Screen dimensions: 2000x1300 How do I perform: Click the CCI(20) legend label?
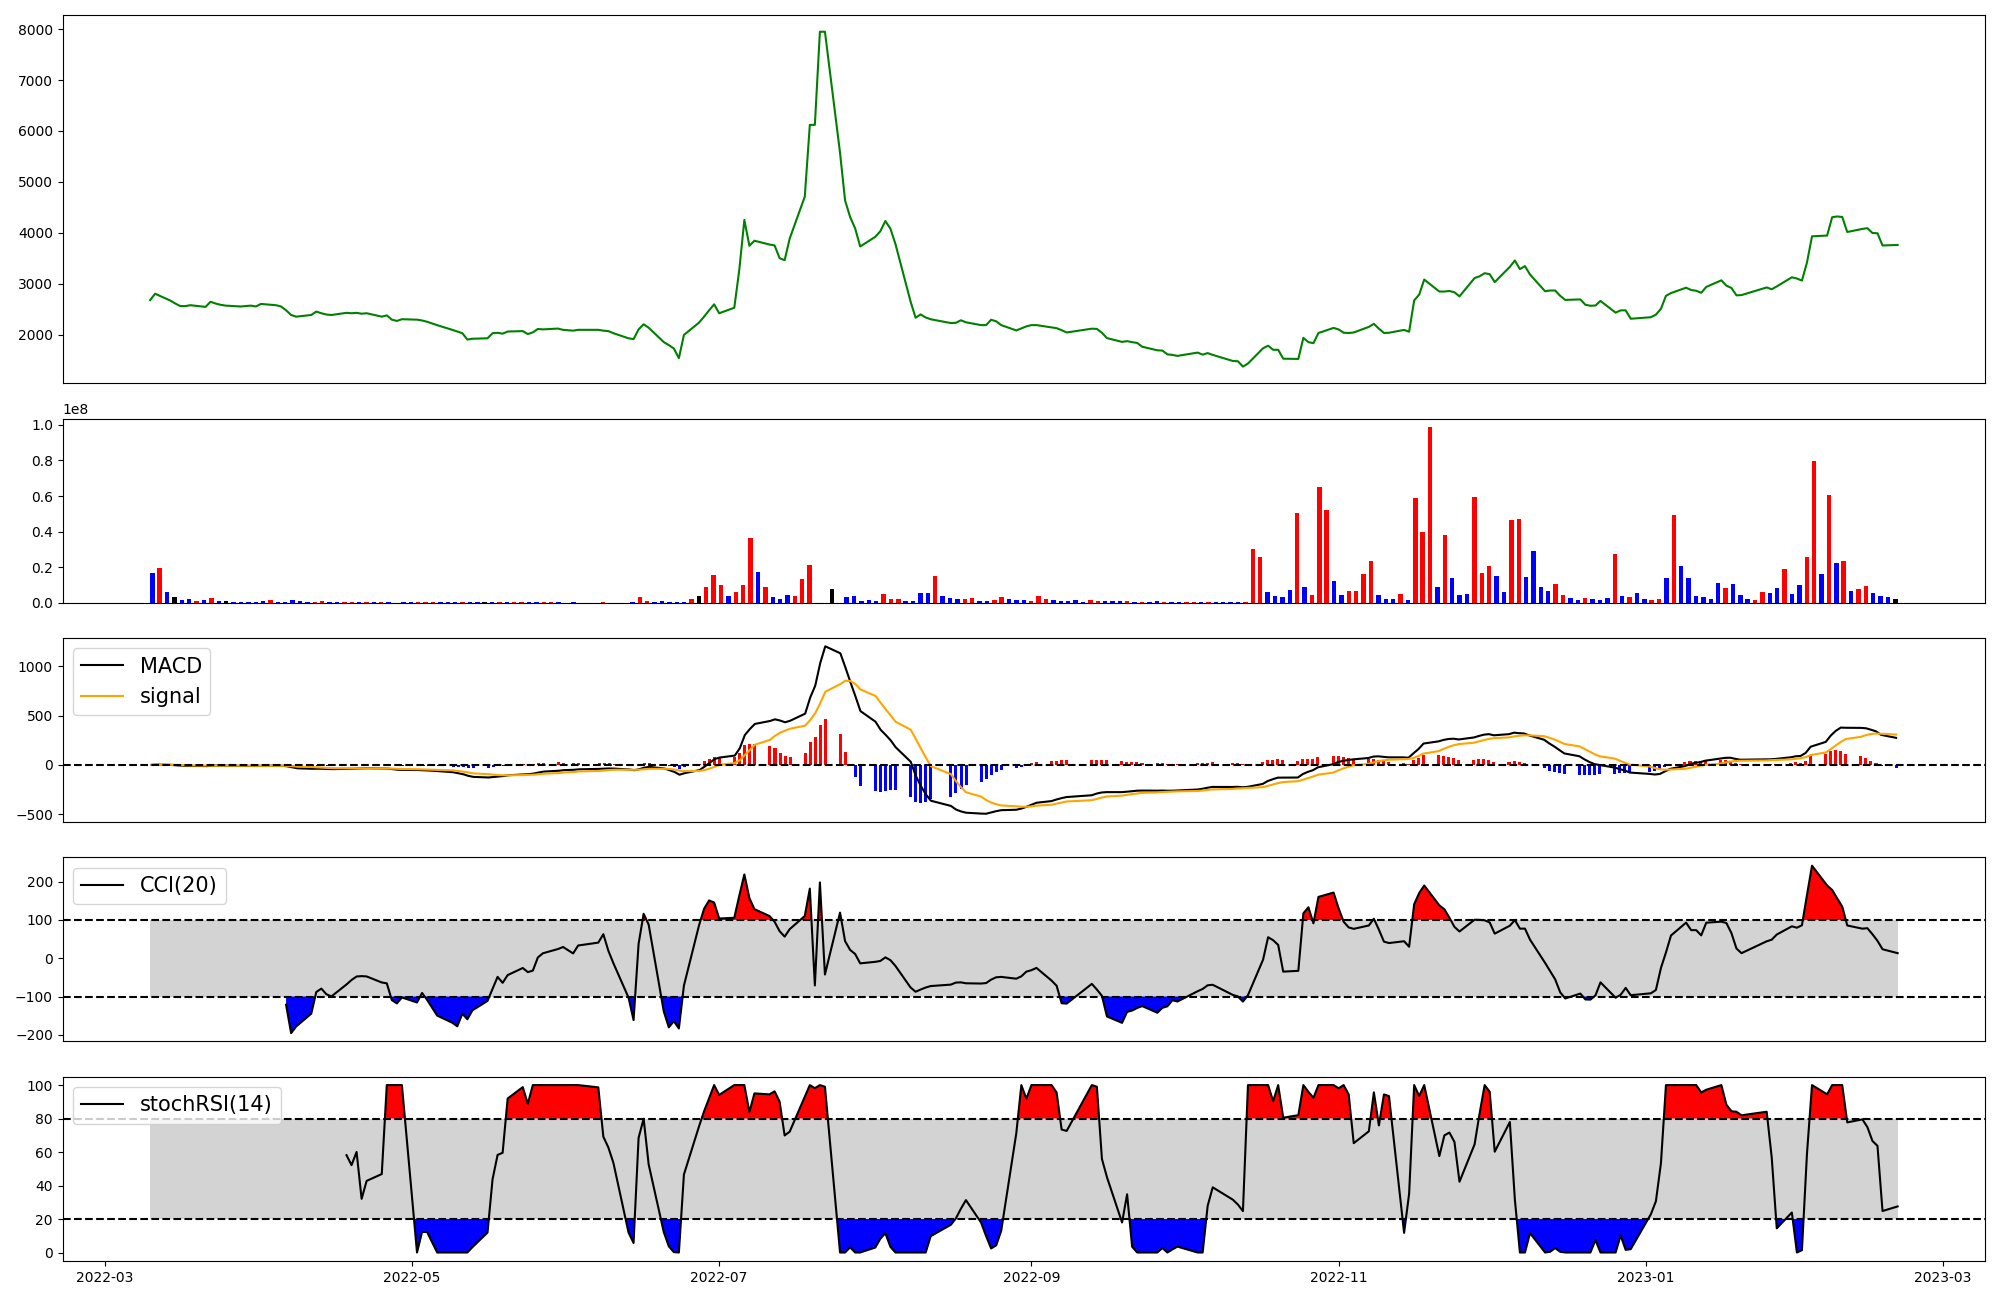tap(177, 886)
